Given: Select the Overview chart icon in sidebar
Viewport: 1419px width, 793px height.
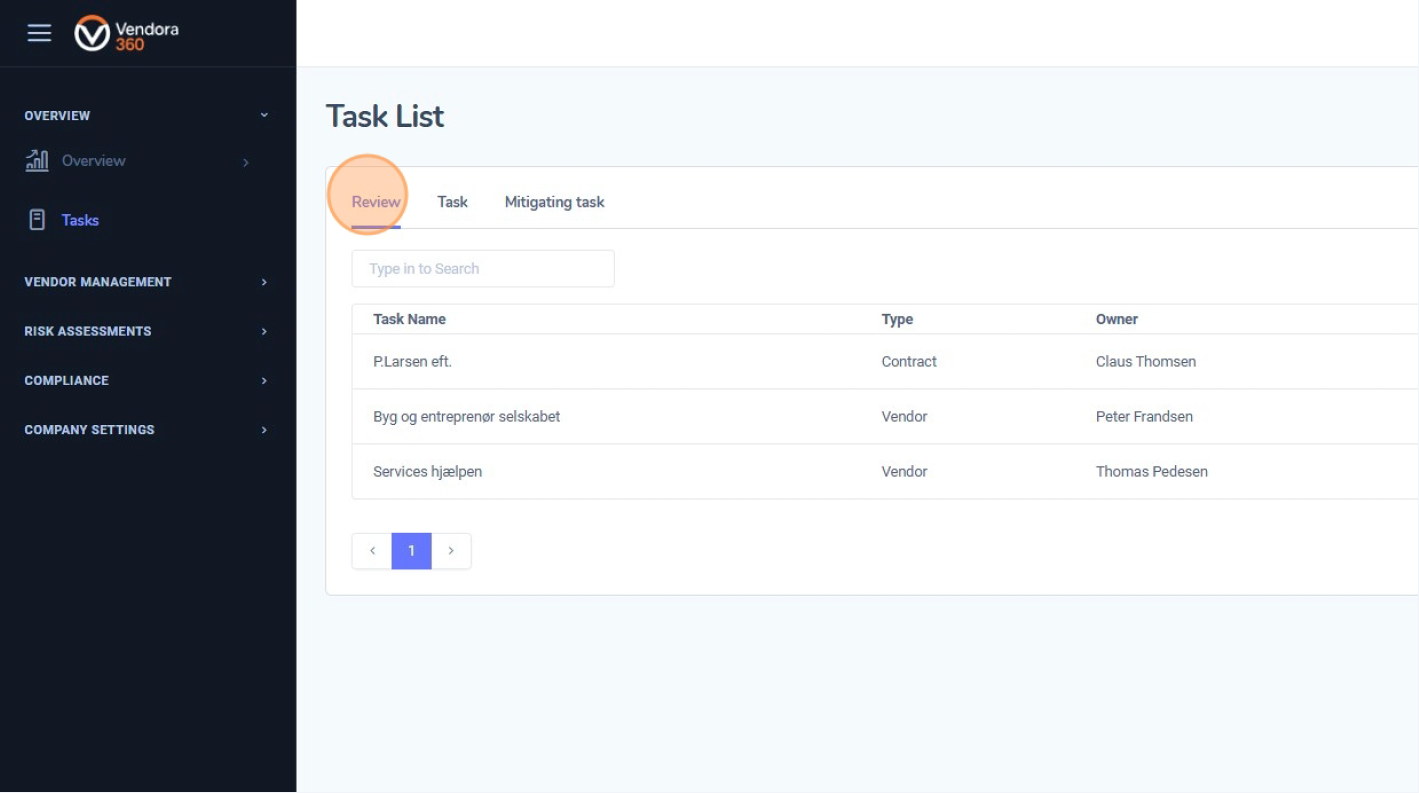Looking at the screenshot, I should point(37,160).
